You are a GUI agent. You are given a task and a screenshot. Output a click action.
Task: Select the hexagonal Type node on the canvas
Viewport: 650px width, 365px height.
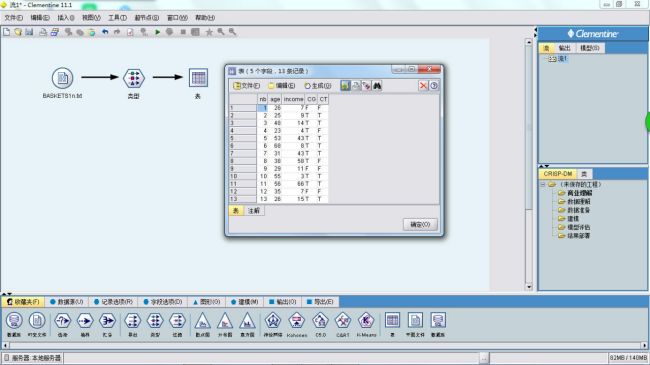point(133,78)
